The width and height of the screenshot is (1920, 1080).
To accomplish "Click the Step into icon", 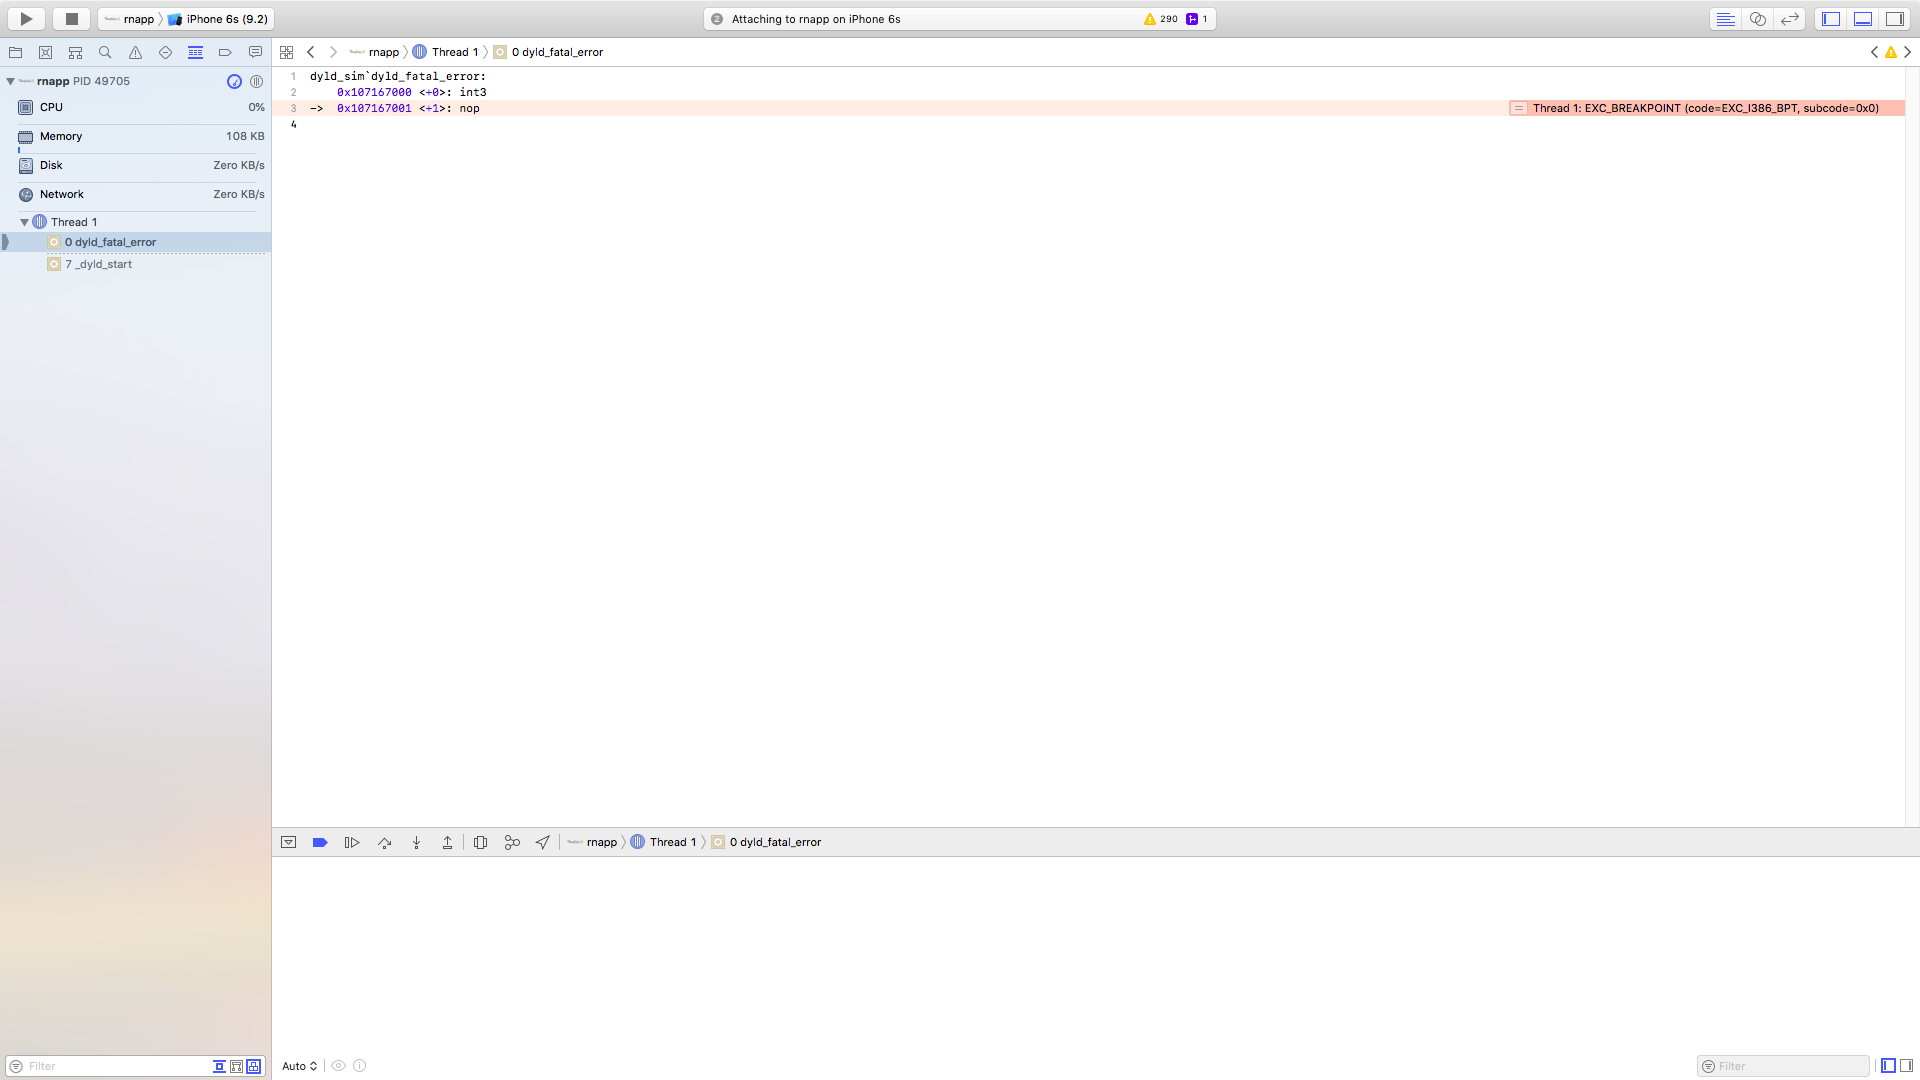I will 417,842.
